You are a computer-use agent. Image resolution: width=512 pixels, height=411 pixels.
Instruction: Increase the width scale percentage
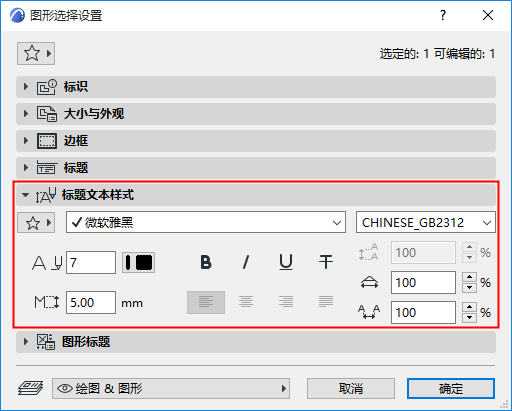coord(470,277)
